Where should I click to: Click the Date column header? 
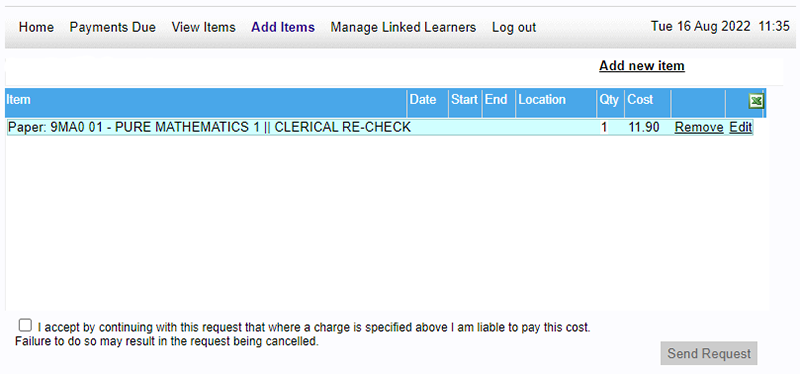click(423, 99)
